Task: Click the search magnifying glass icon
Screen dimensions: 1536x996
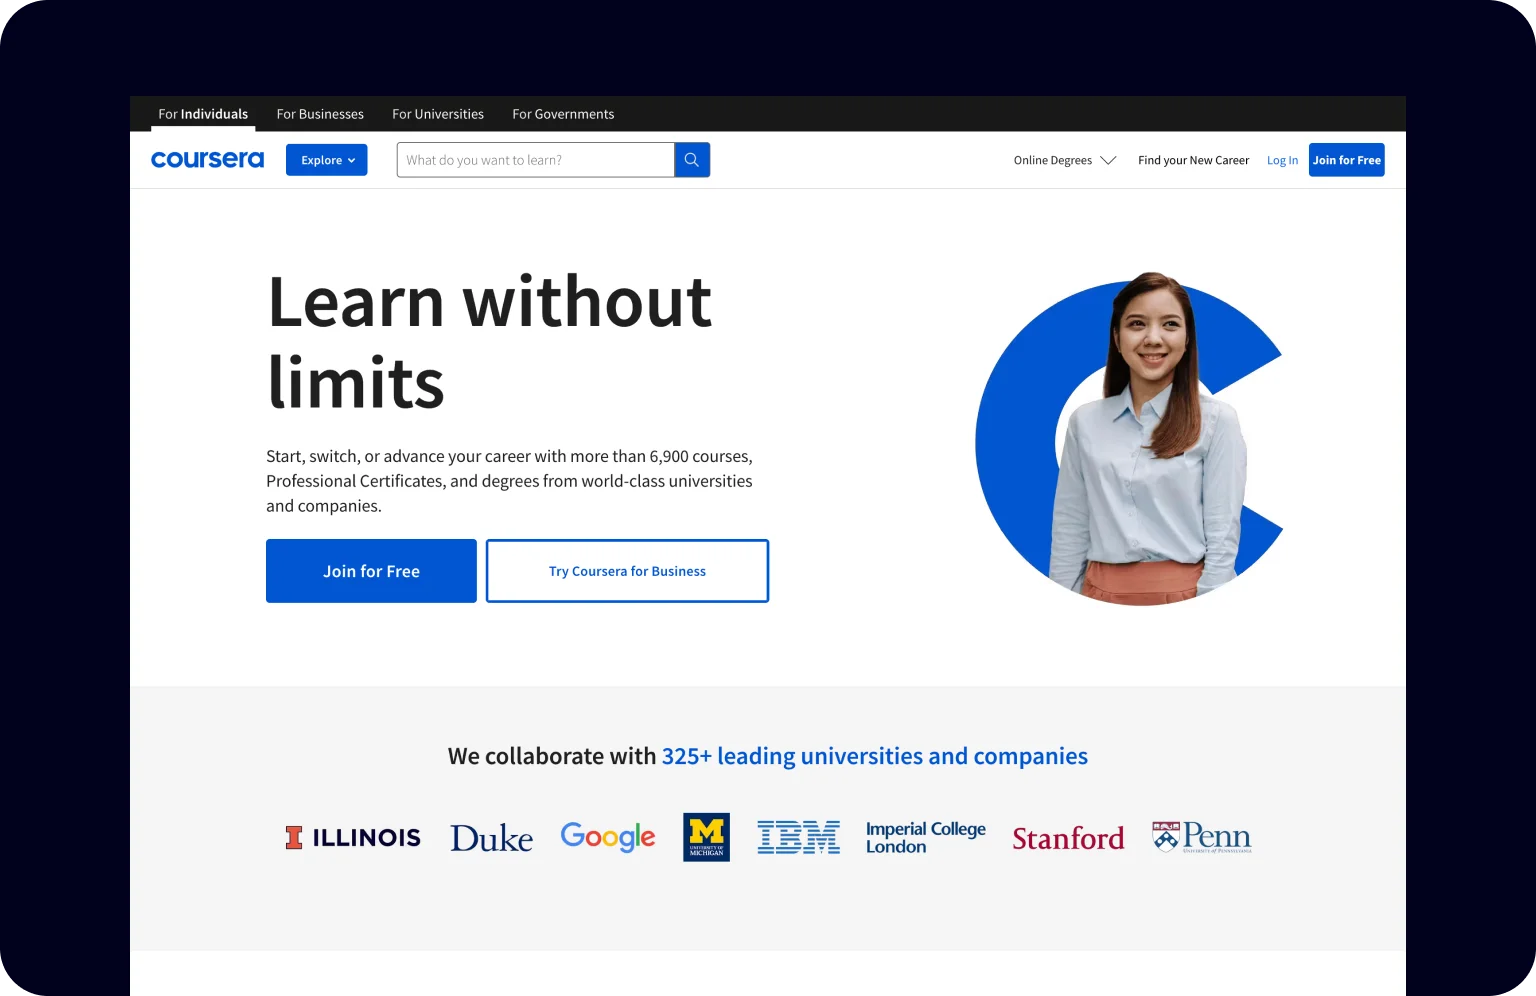Action: click(x=691, y=159)
